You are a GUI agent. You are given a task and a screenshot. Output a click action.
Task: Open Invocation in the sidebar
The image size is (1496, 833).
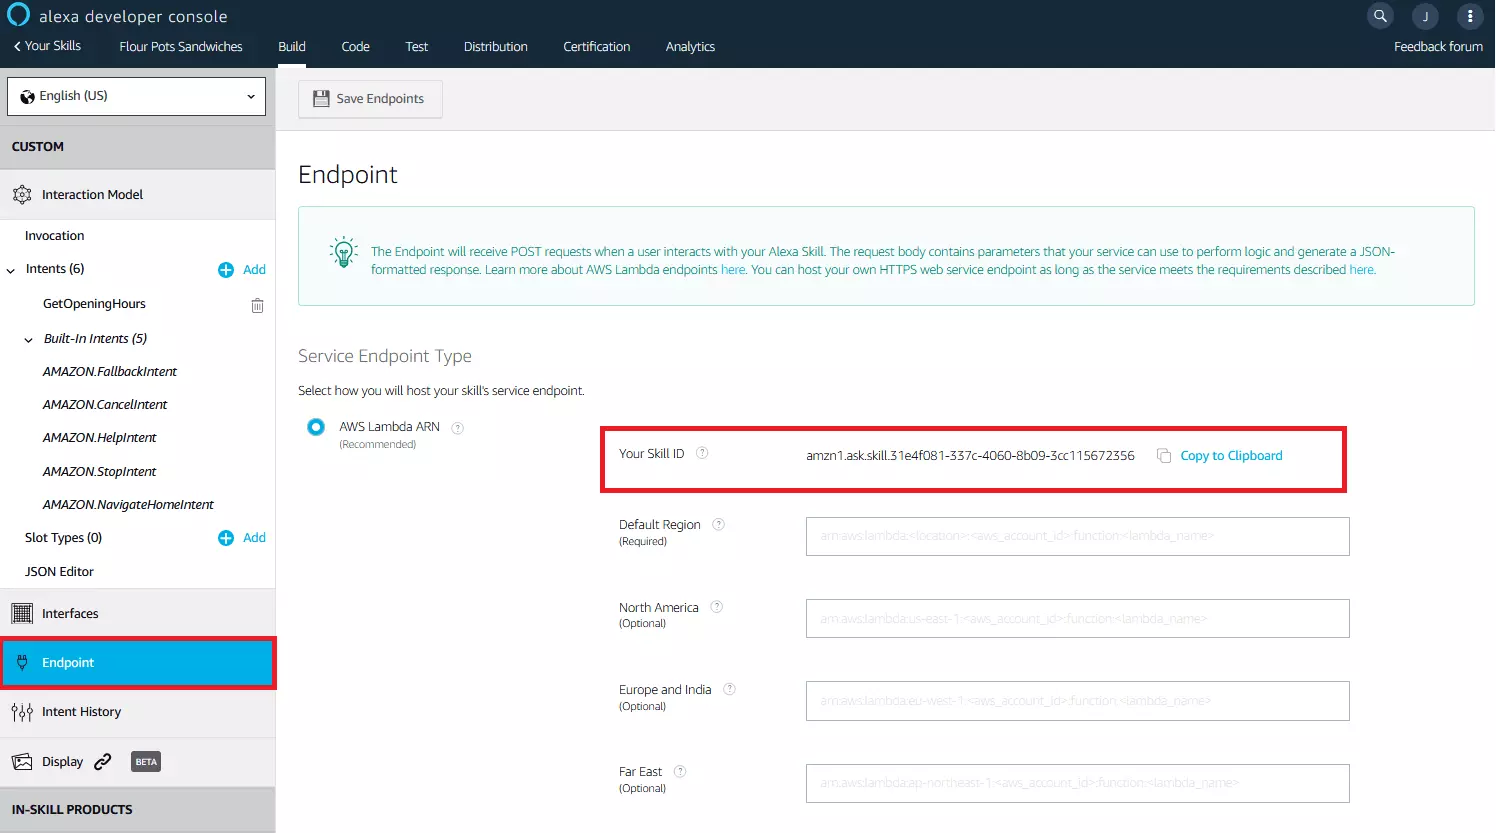55,236
